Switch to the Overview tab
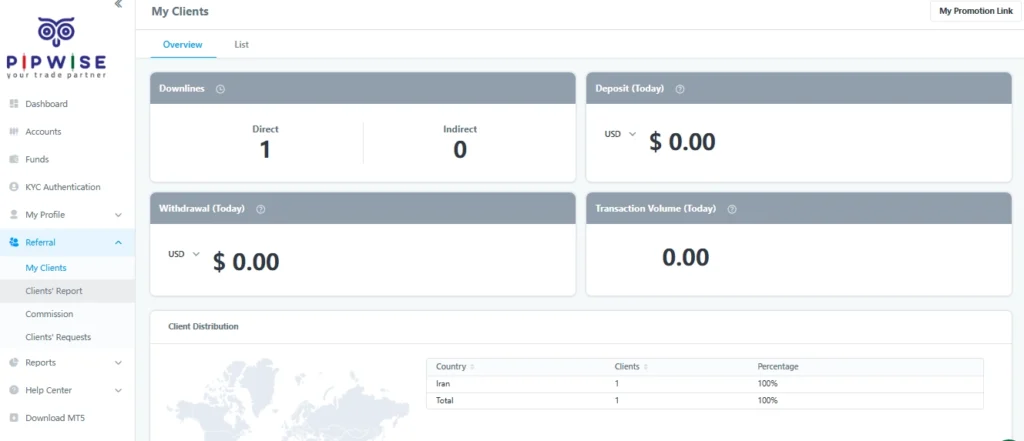1024x441 pixels. (183, 45)
